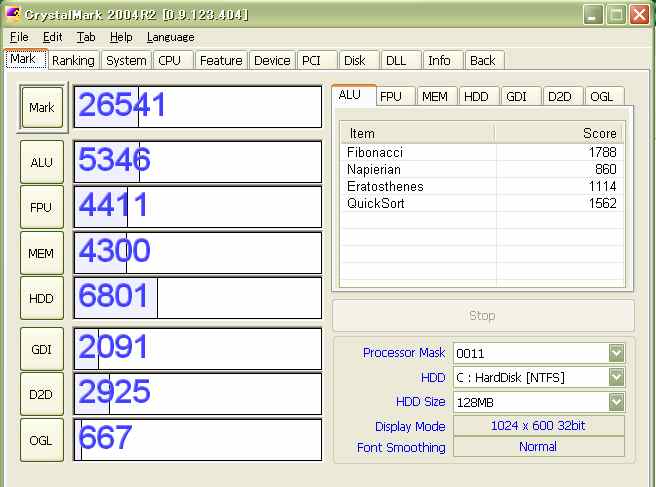The width and height of the screenshot is (656, 487).
Task: Open the File menu
Action: click(19, 37)
